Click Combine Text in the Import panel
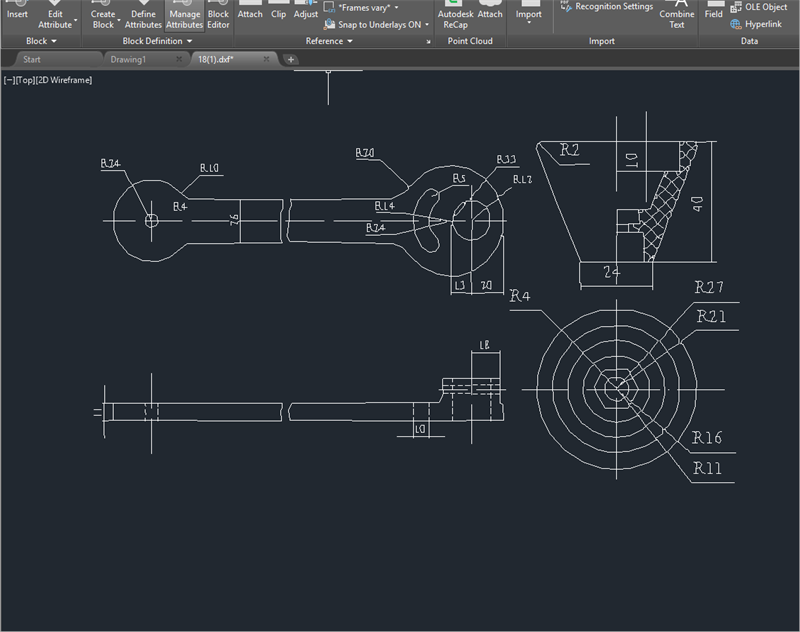 677,15
